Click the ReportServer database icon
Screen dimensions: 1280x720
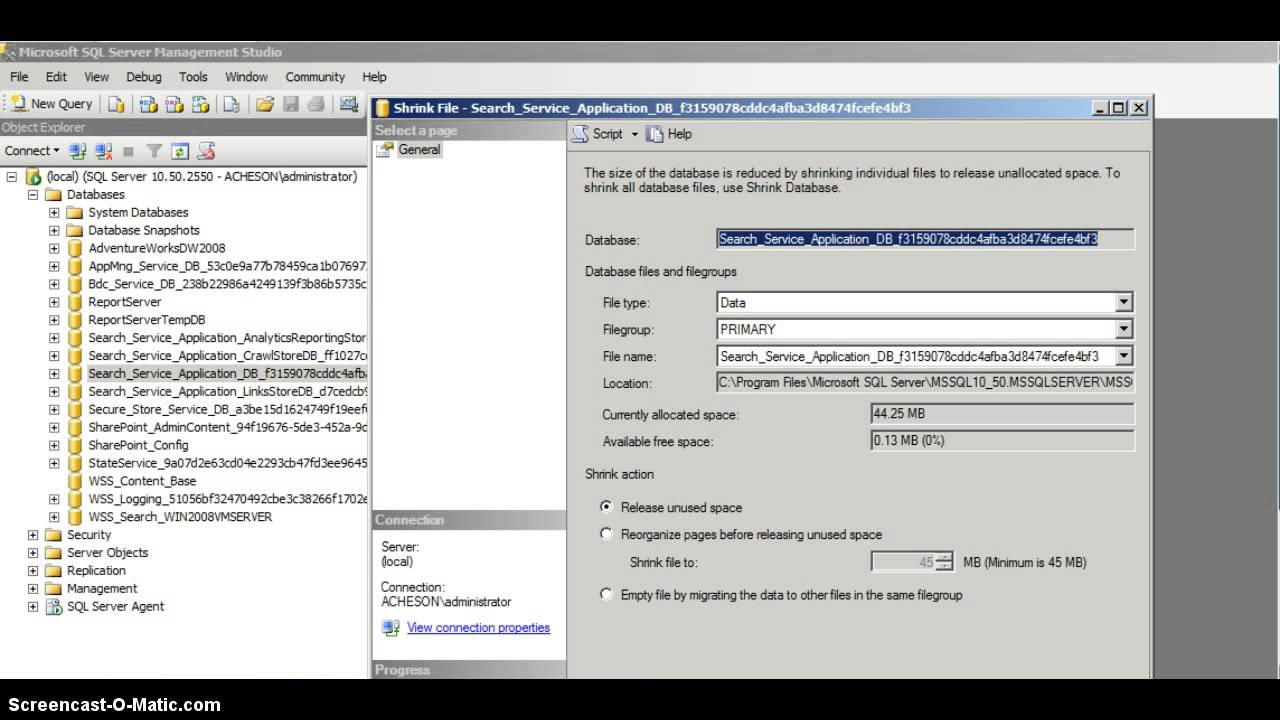[x=75, y=302]
